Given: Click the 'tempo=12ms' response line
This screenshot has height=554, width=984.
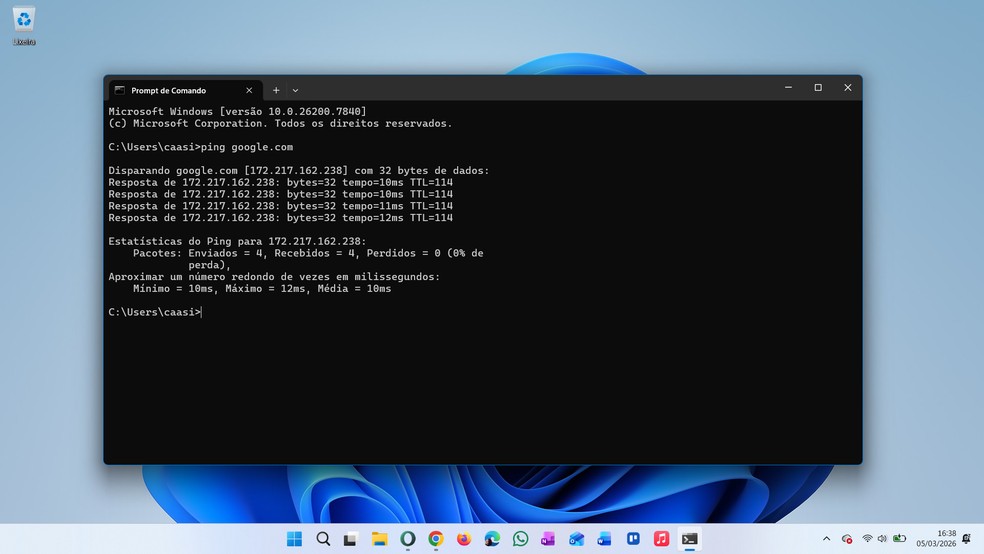Looking at the screenshot, I should click(x=281, y=218).
